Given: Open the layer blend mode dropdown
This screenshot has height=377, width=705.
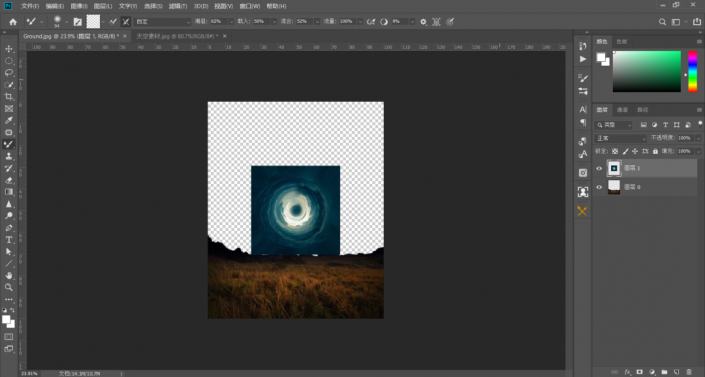Looking at the screenshot, I should (x=621, y=138).
